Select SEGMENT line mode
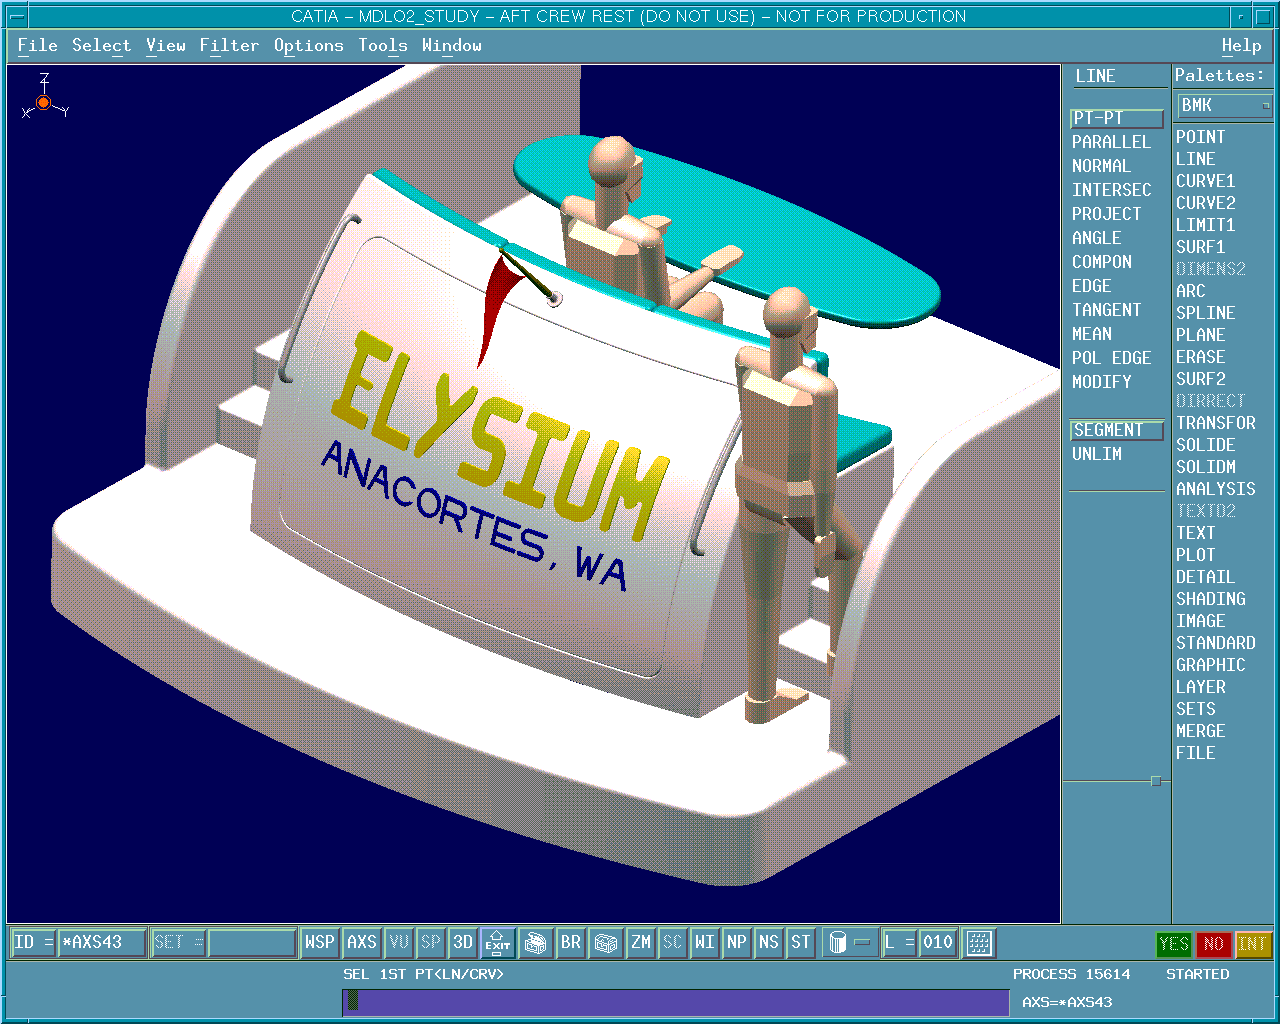The image size is (1280, 1024). pos(1117,430)
